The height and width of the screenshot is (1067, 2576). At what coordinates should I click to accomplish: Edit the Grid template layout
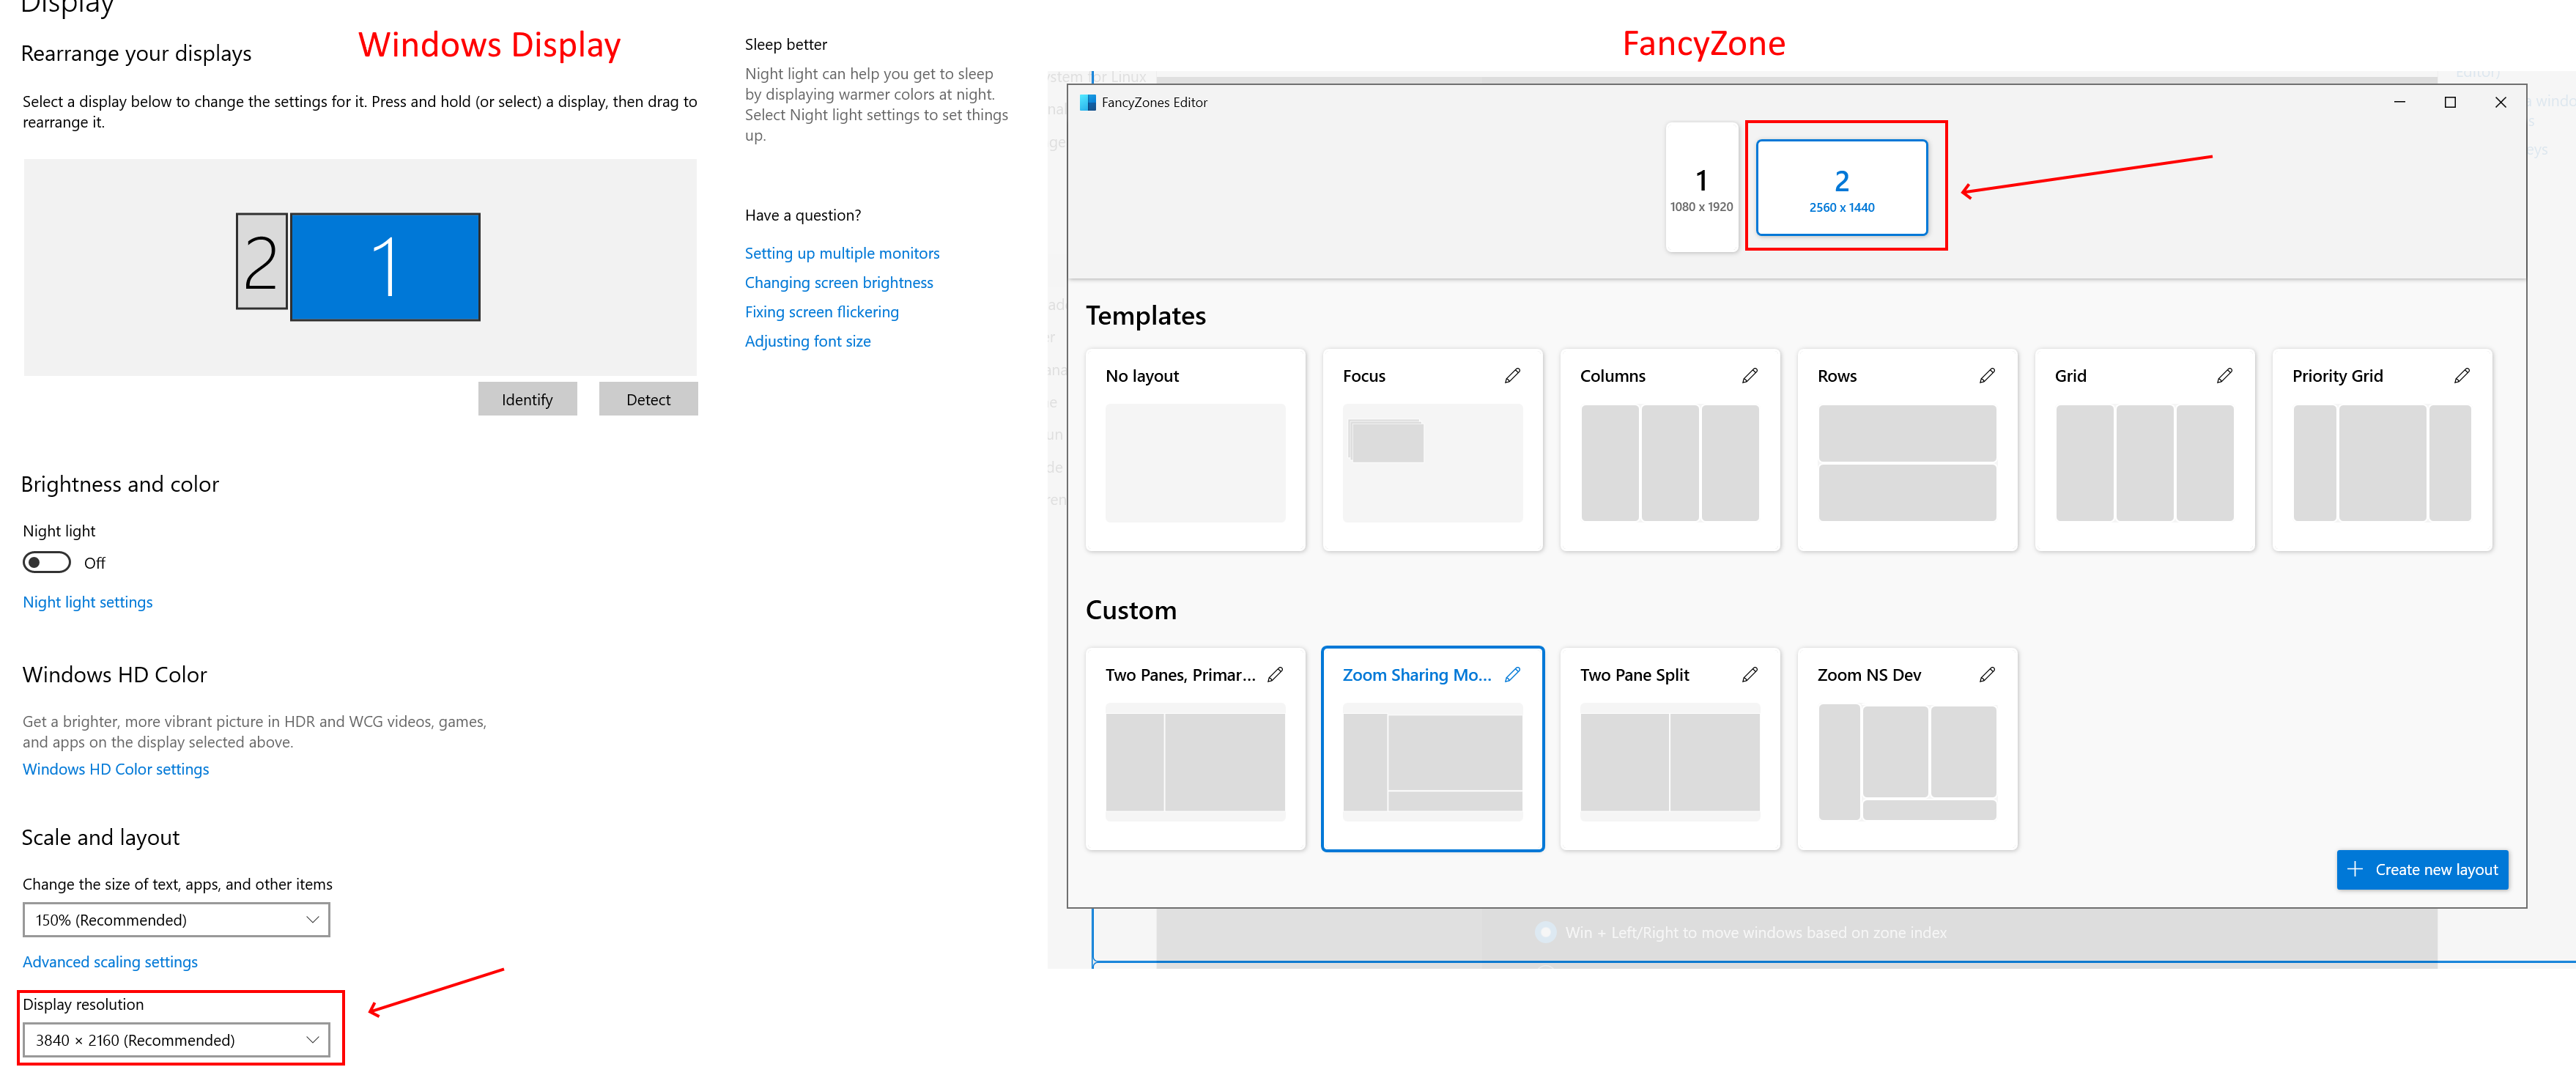click(x=2224, y=375)
